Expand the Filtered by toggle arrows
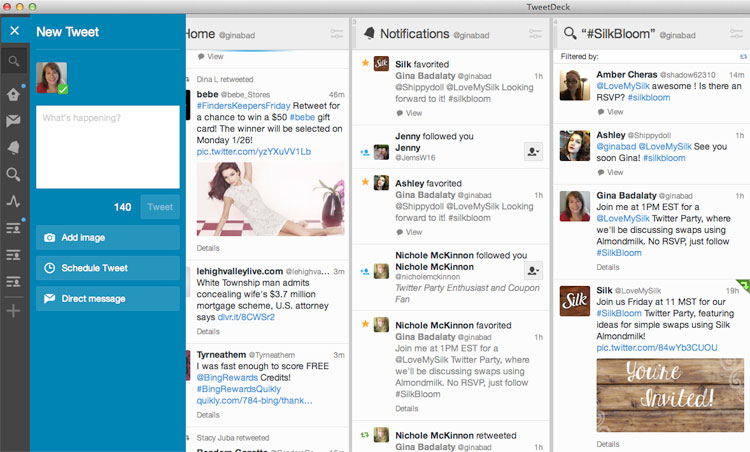This screenshot has width=750, height=452. point(743,56)
